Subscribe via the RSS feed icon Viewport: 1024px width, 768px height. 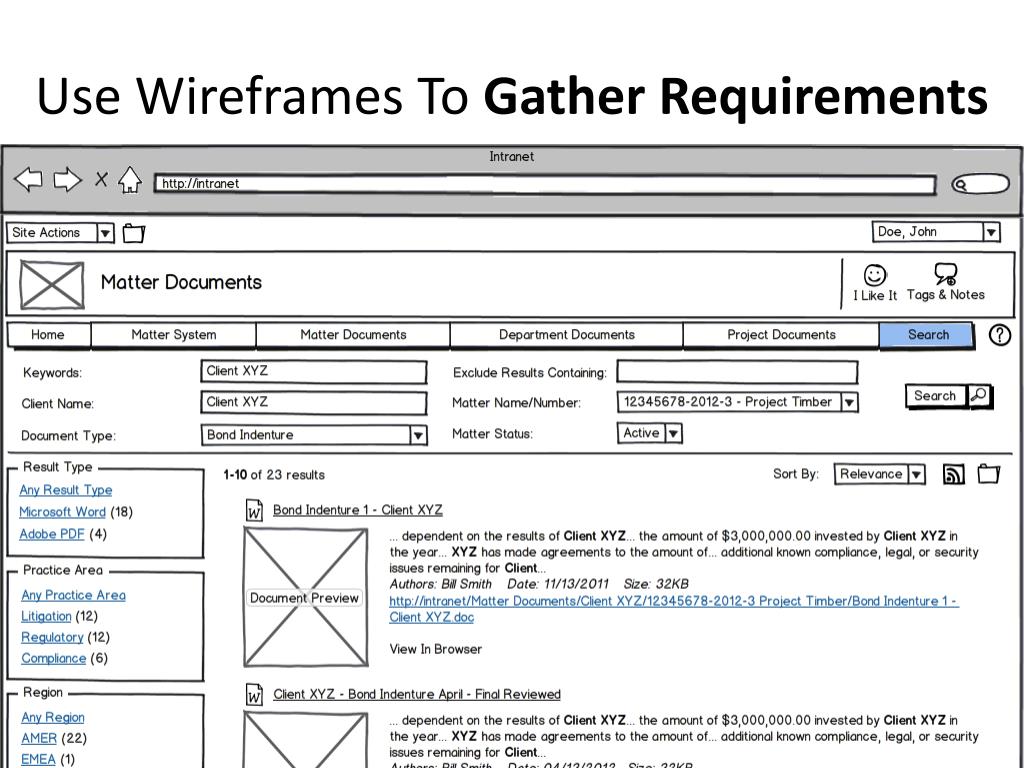click(x=953, y=474)
